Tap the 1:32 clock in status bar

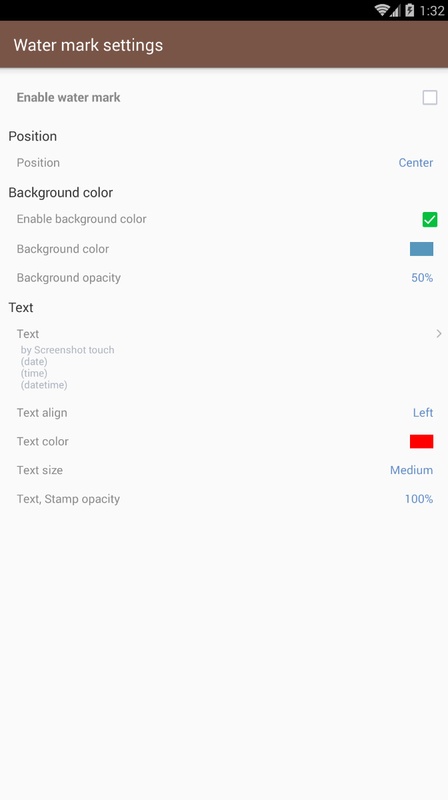[x=432, y=11]
